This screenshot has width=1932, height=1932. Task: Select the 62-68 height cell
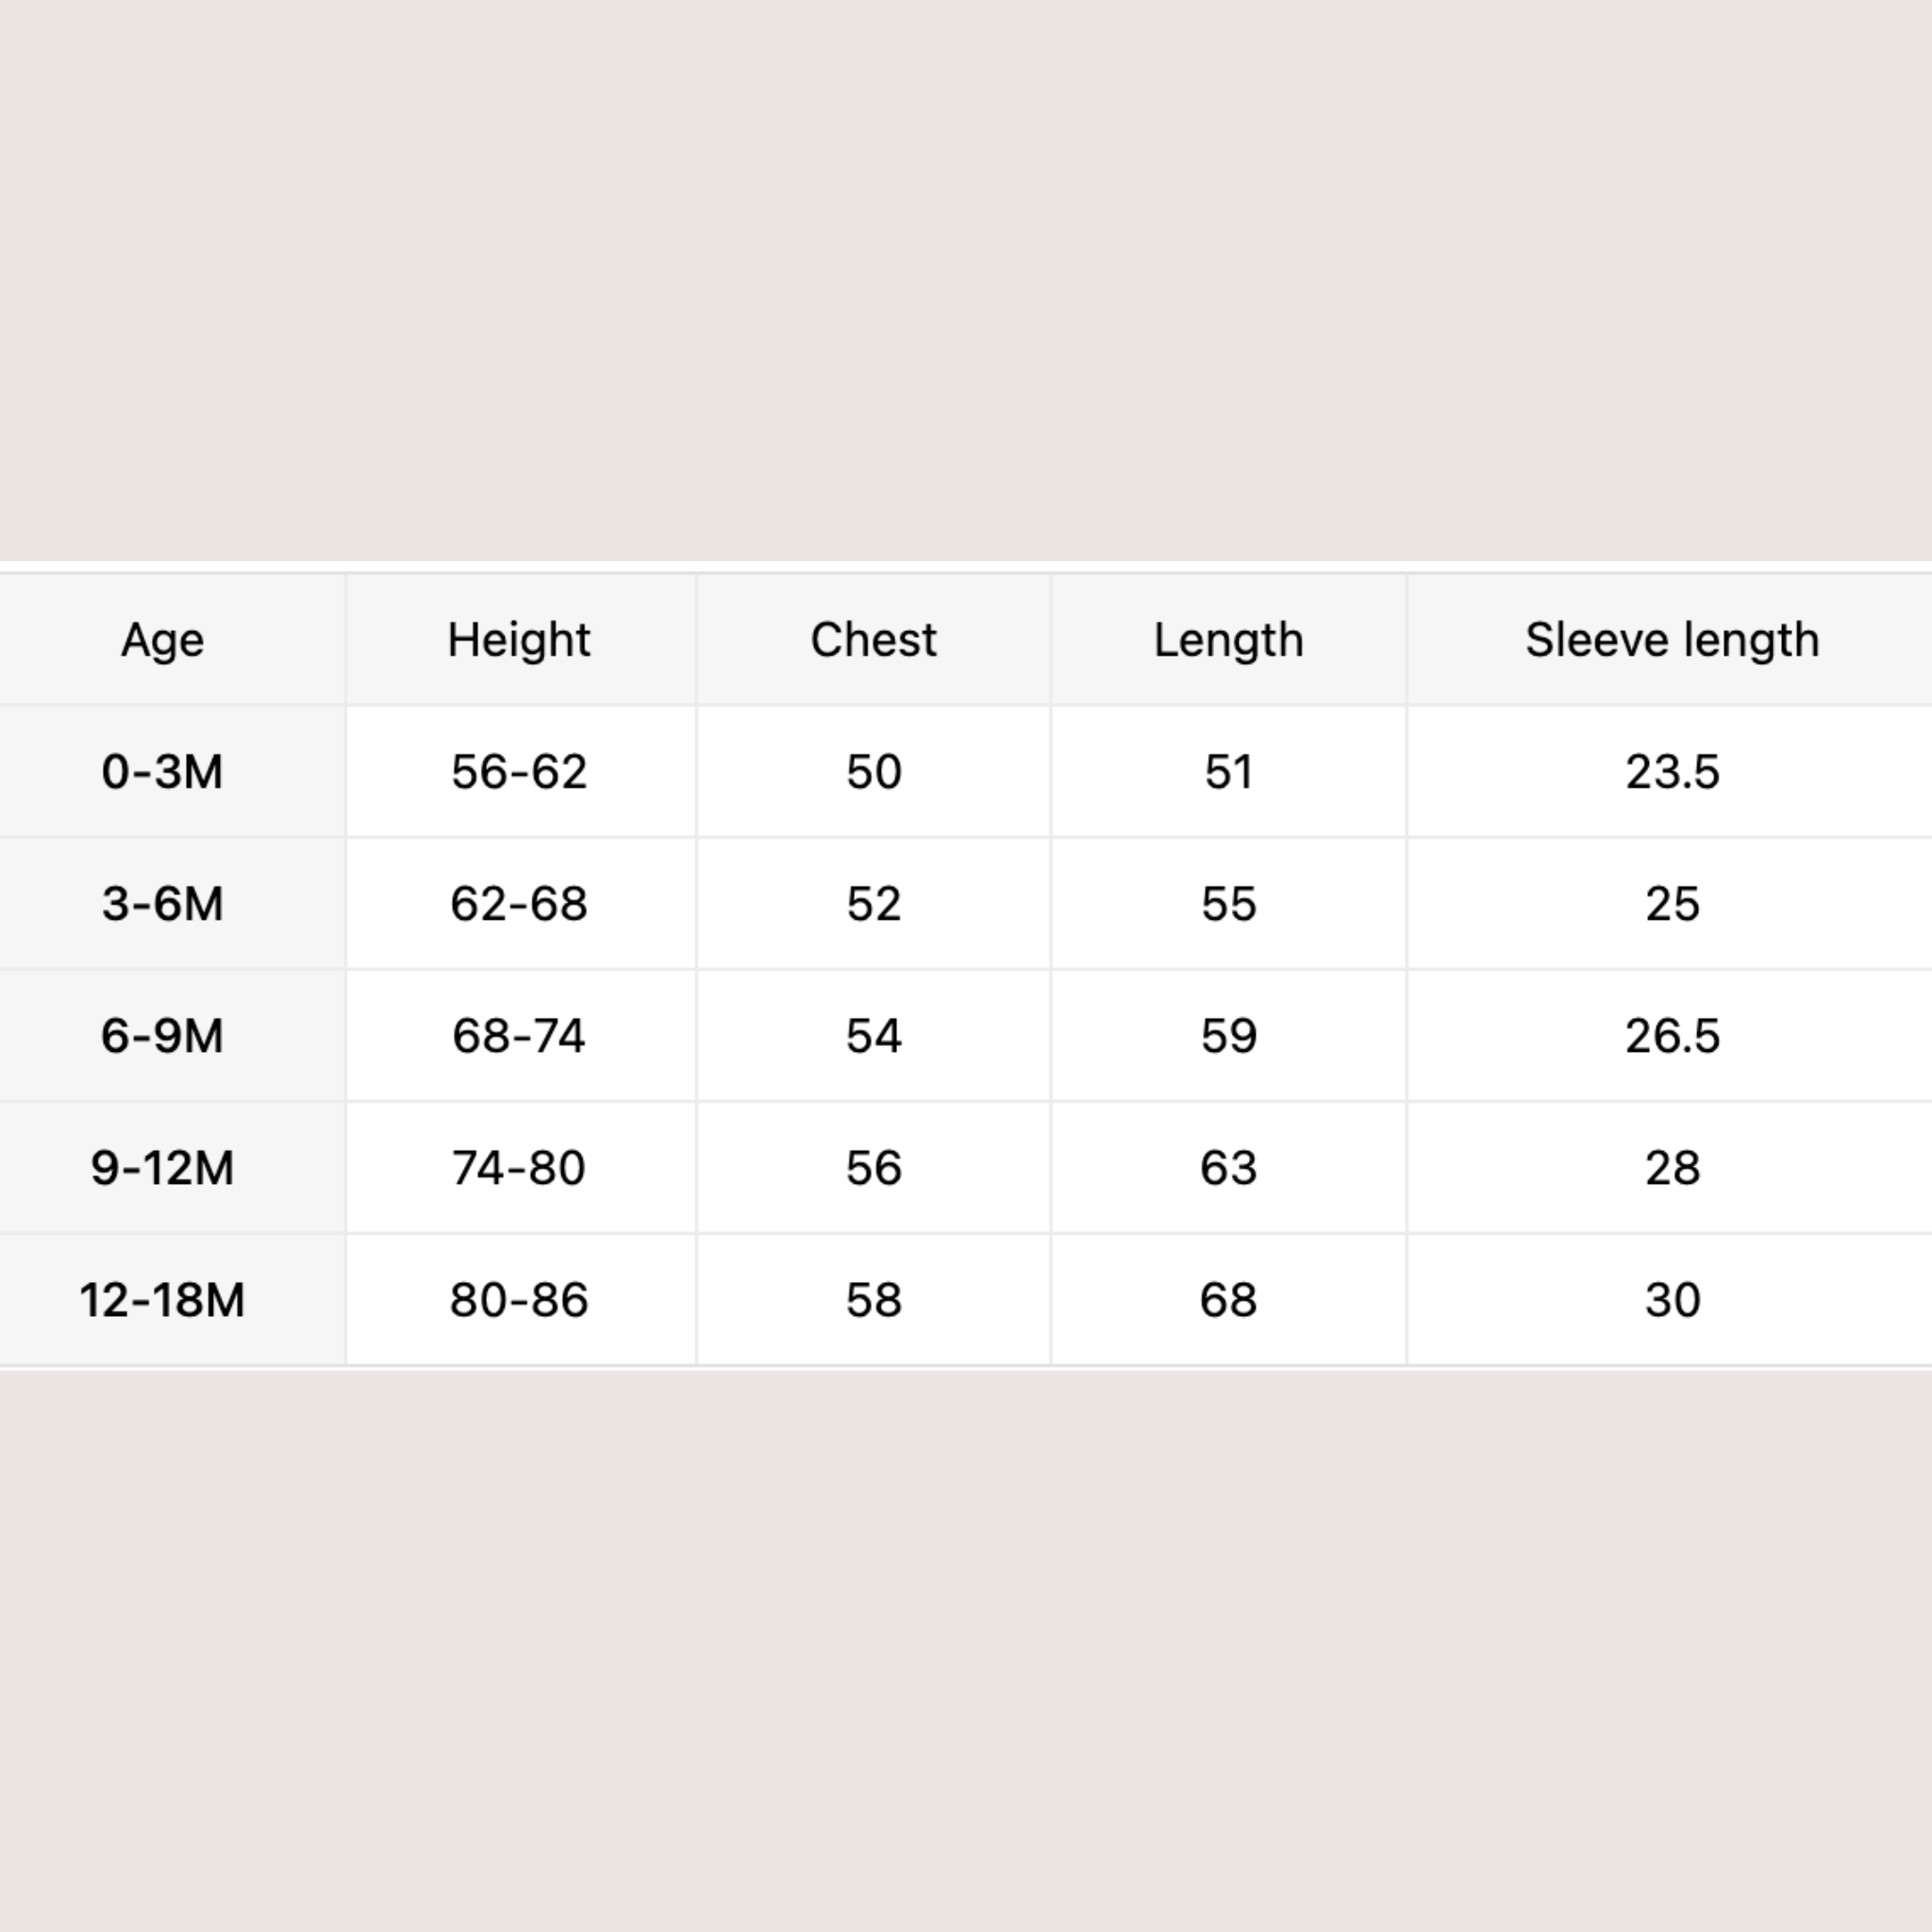[520, 904]
